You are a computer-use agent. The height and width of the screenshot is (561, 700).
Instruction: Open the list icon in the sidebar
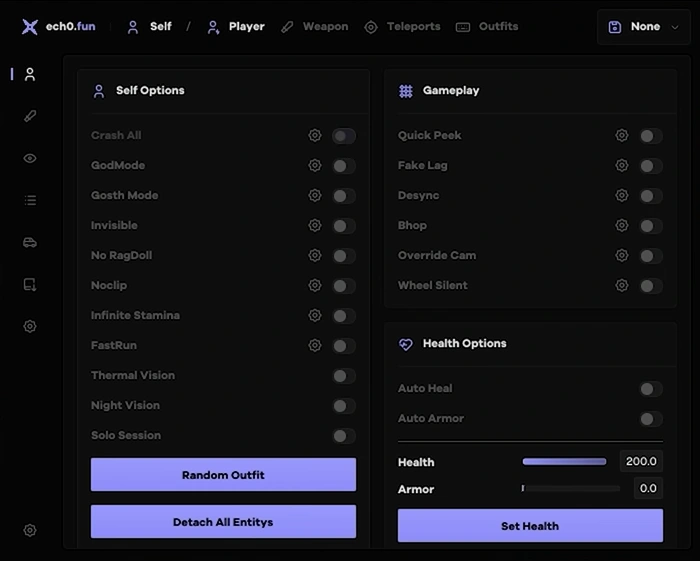tap(30, 200)
